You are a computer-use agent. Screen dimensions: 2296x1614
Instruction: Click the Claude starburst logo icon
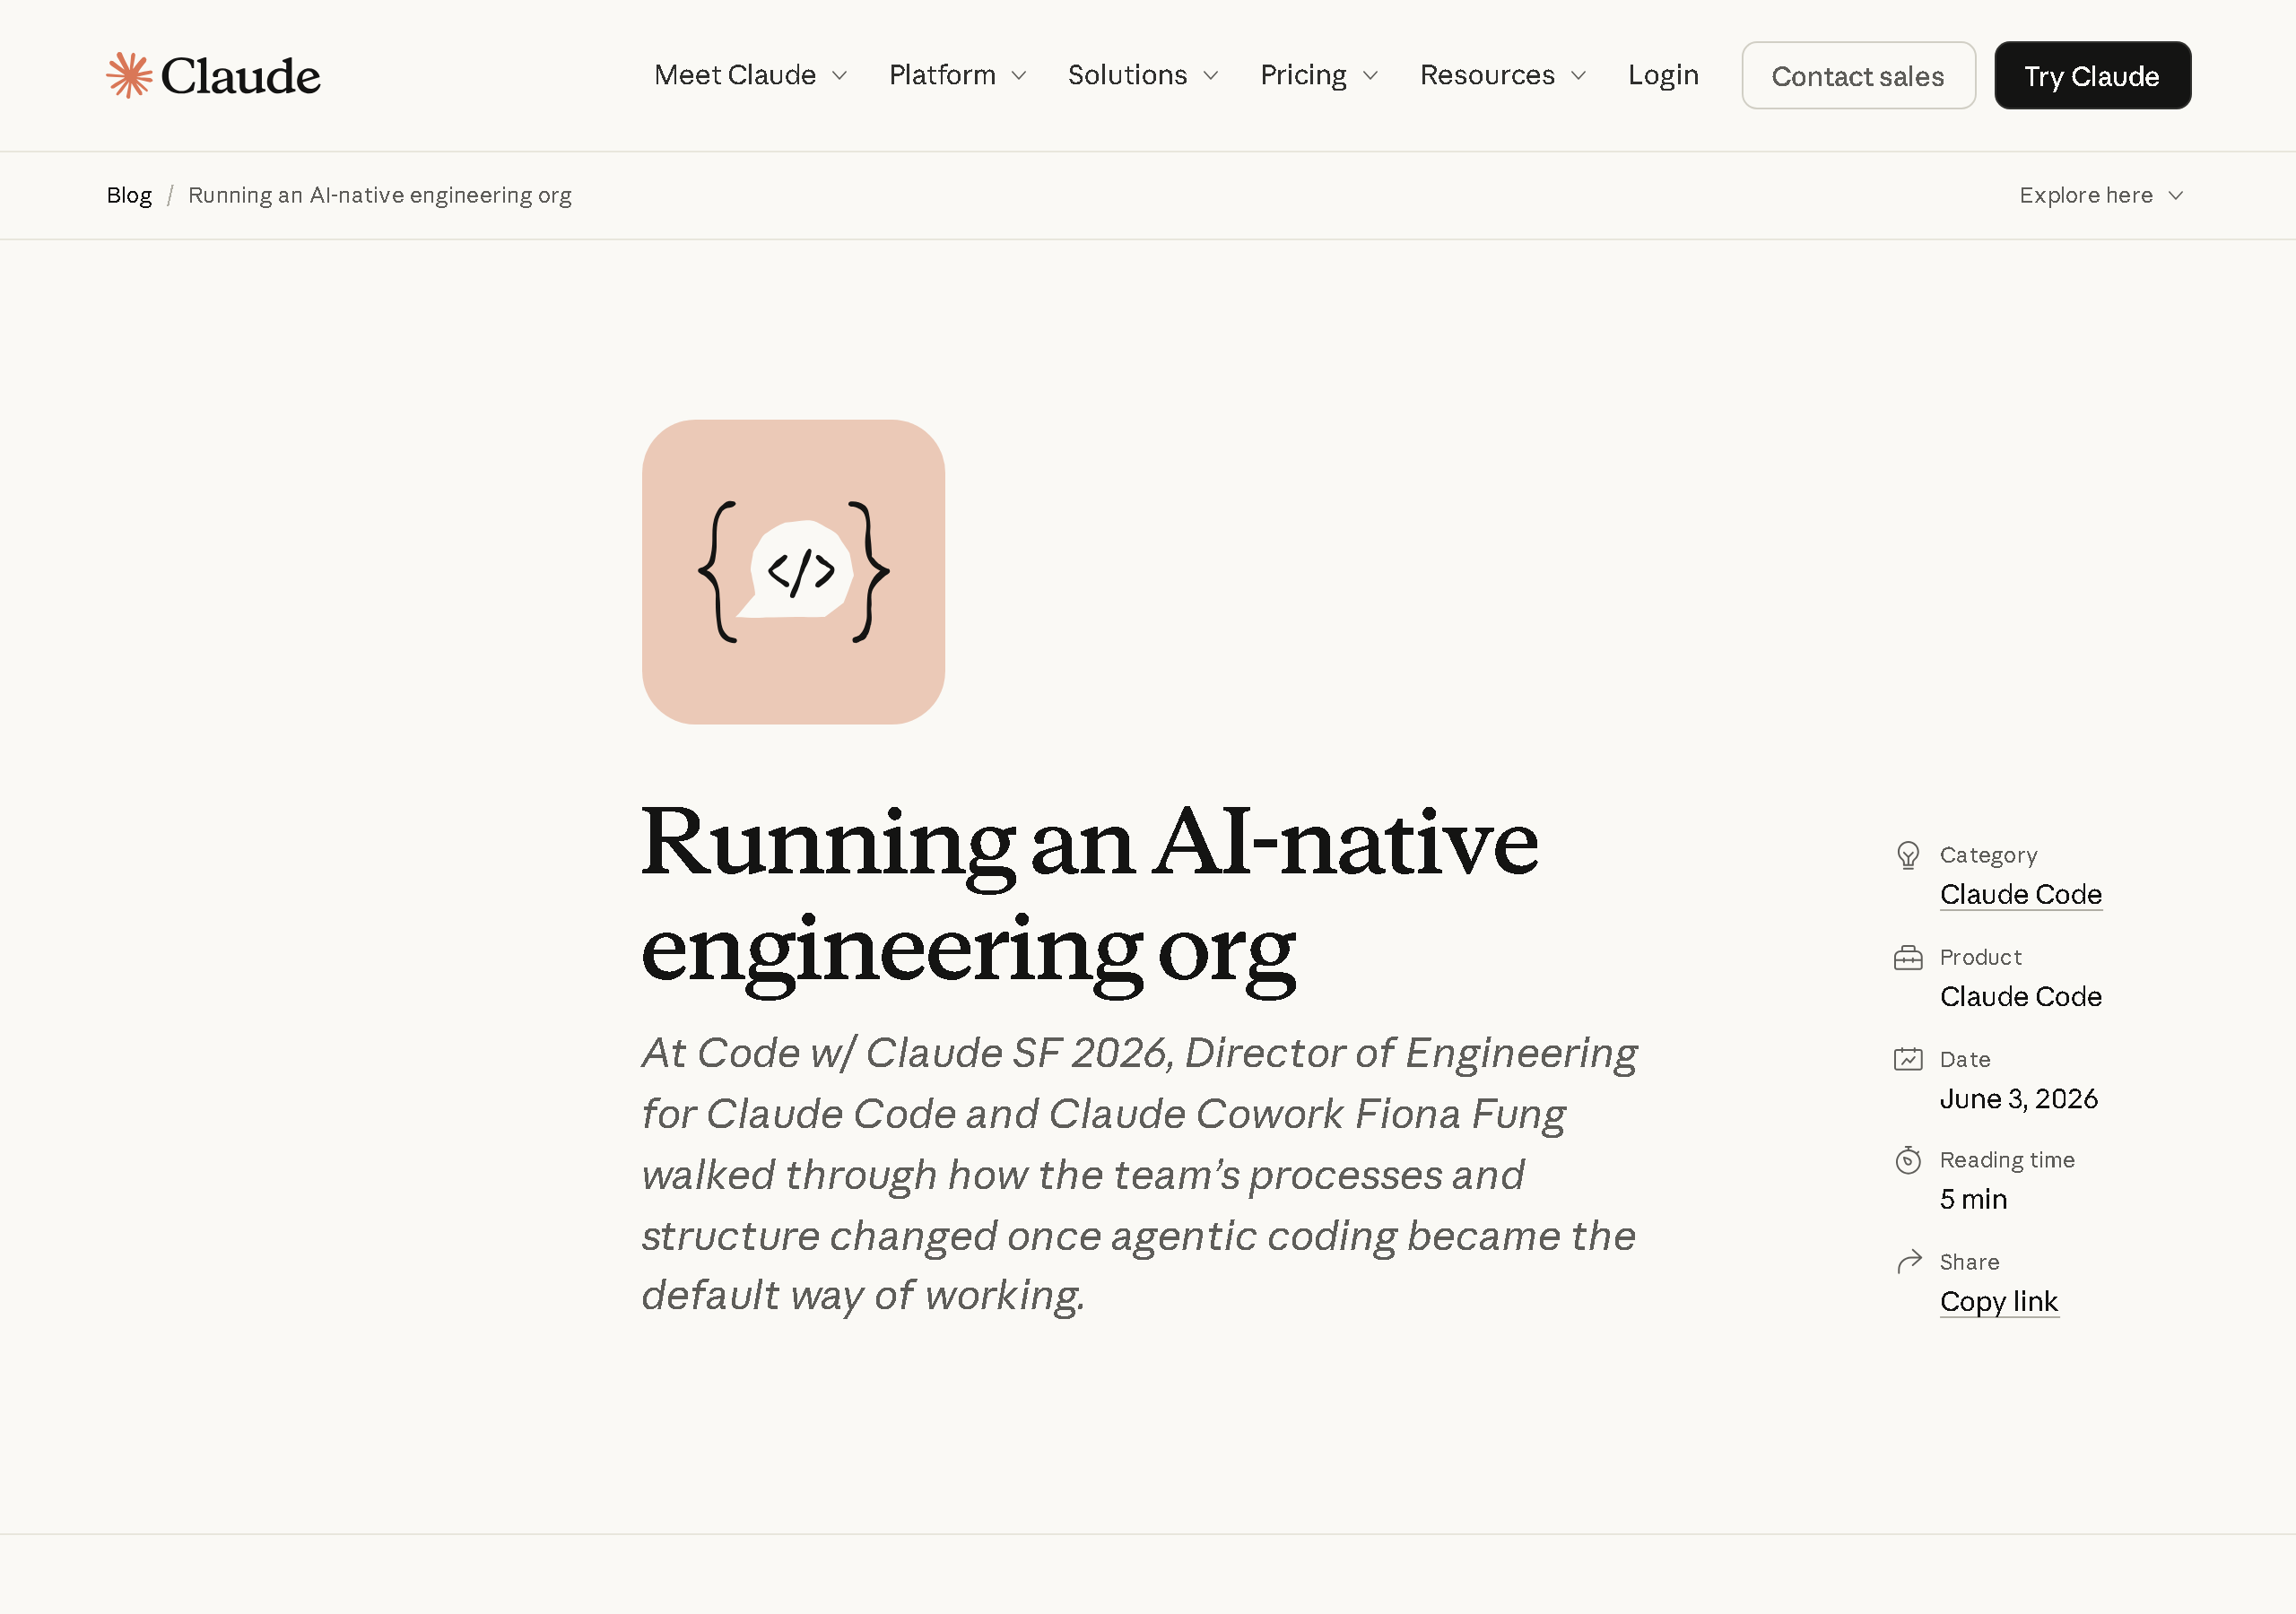point(129,75)
